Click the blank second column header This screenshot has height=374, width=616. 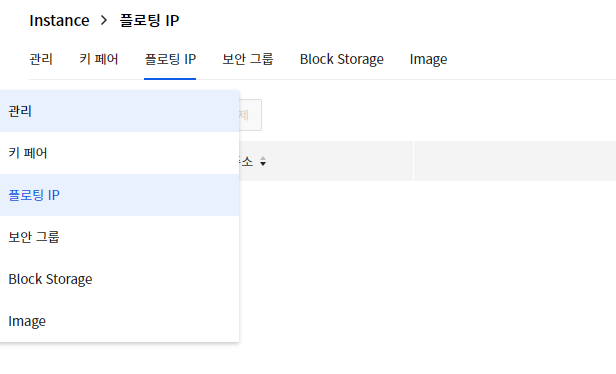pyautogui.click(x=515, y=161)
